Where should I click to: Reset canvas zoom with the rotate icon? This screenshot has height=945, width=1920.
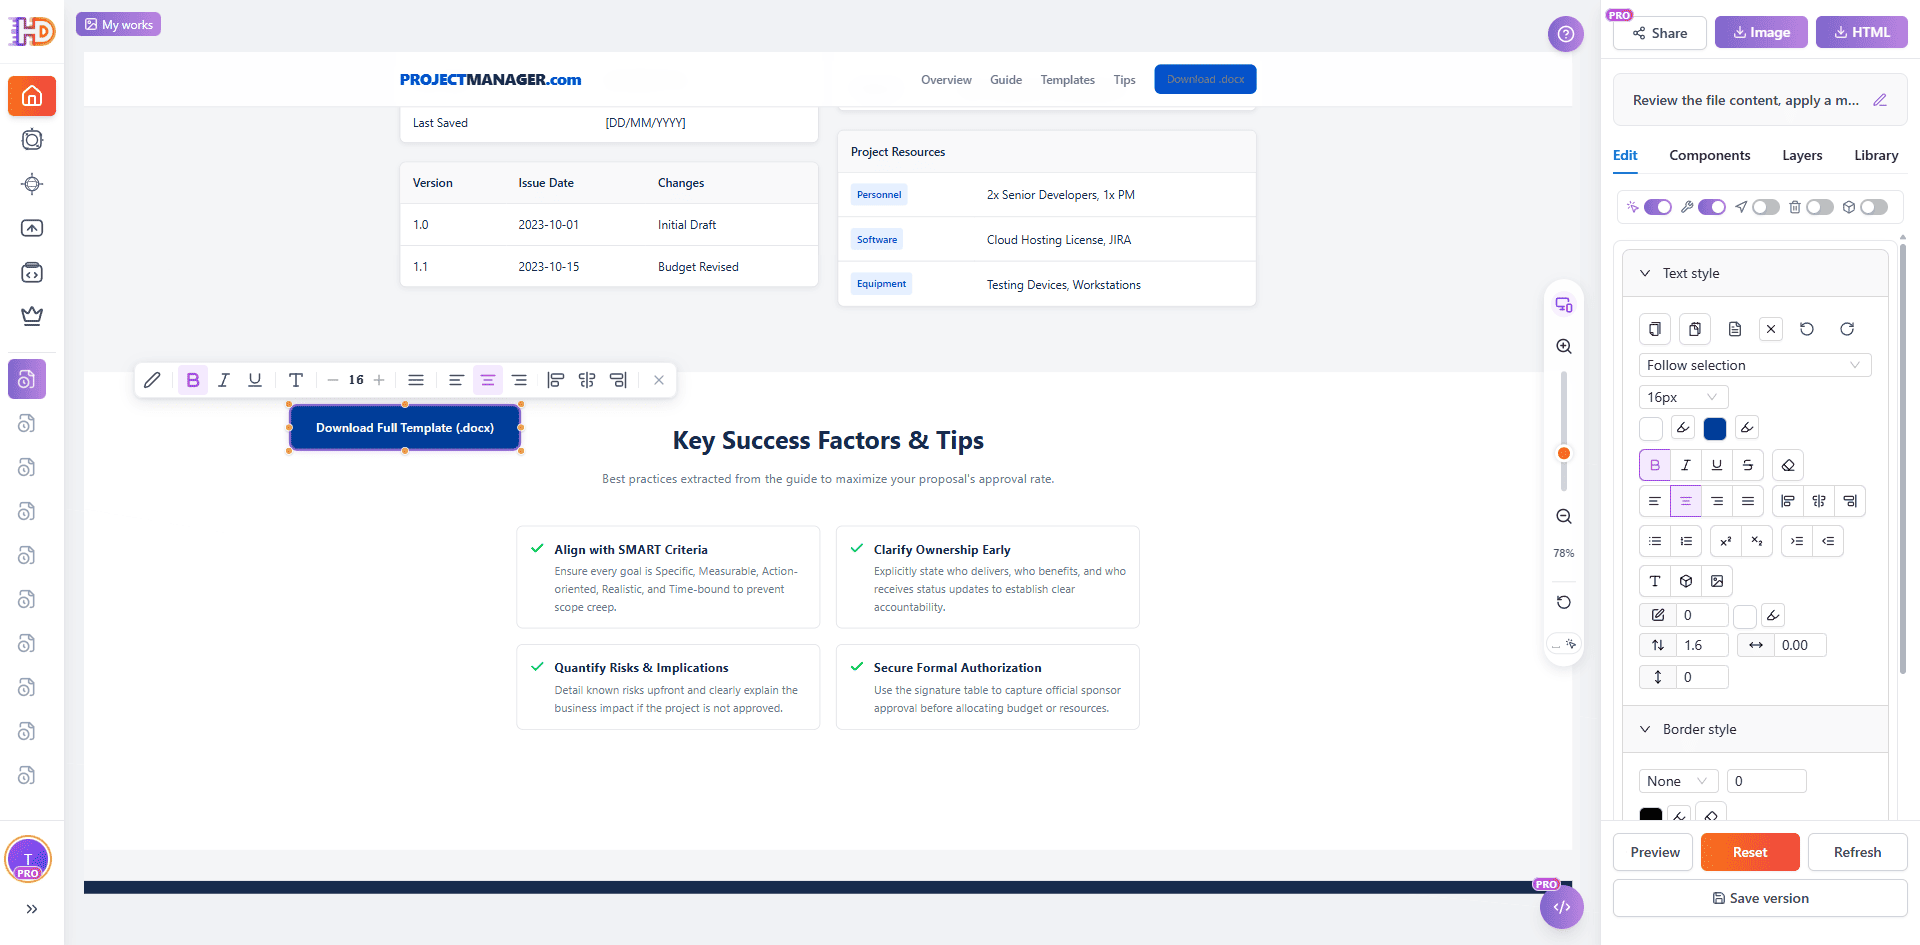[x=1564, y=602]
